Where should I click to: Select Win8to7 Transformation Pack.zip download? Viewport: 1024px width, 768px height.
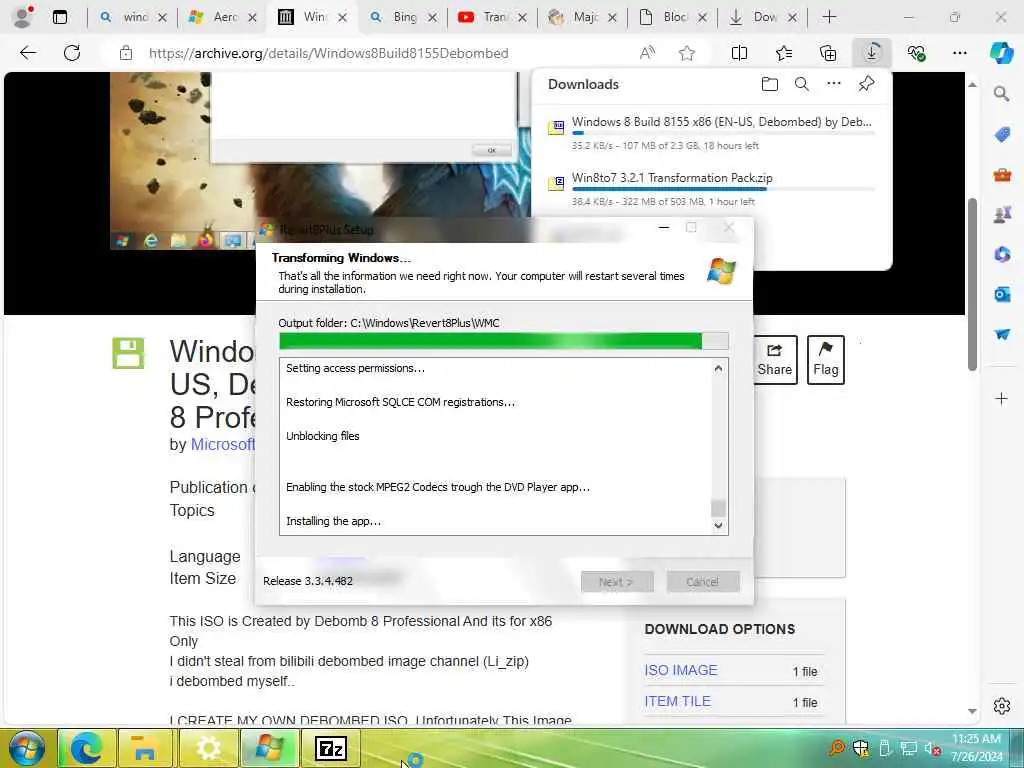(712, 189)
